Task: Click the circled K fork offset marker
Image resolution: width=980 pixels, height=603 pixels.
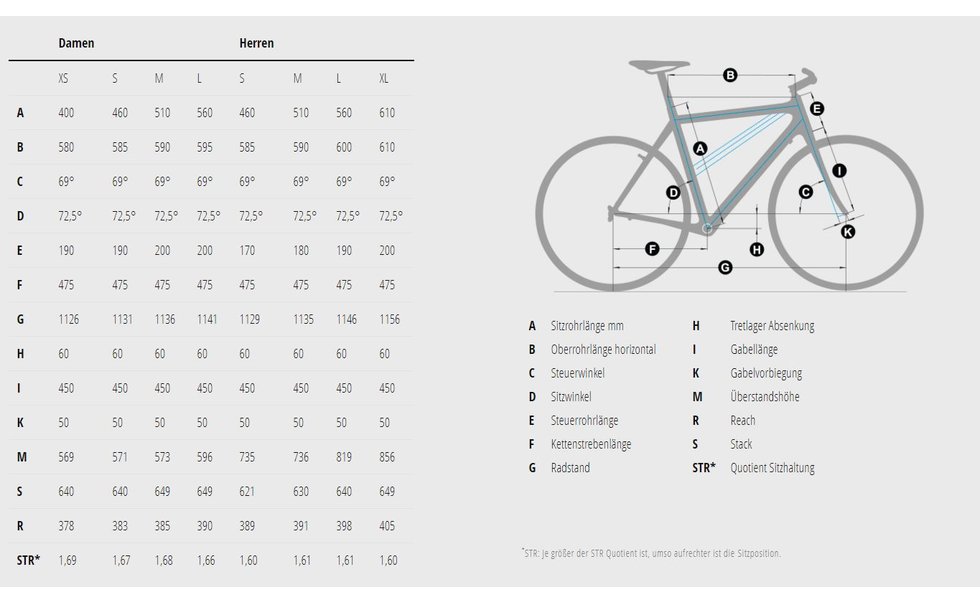Action: coord(848,232)
